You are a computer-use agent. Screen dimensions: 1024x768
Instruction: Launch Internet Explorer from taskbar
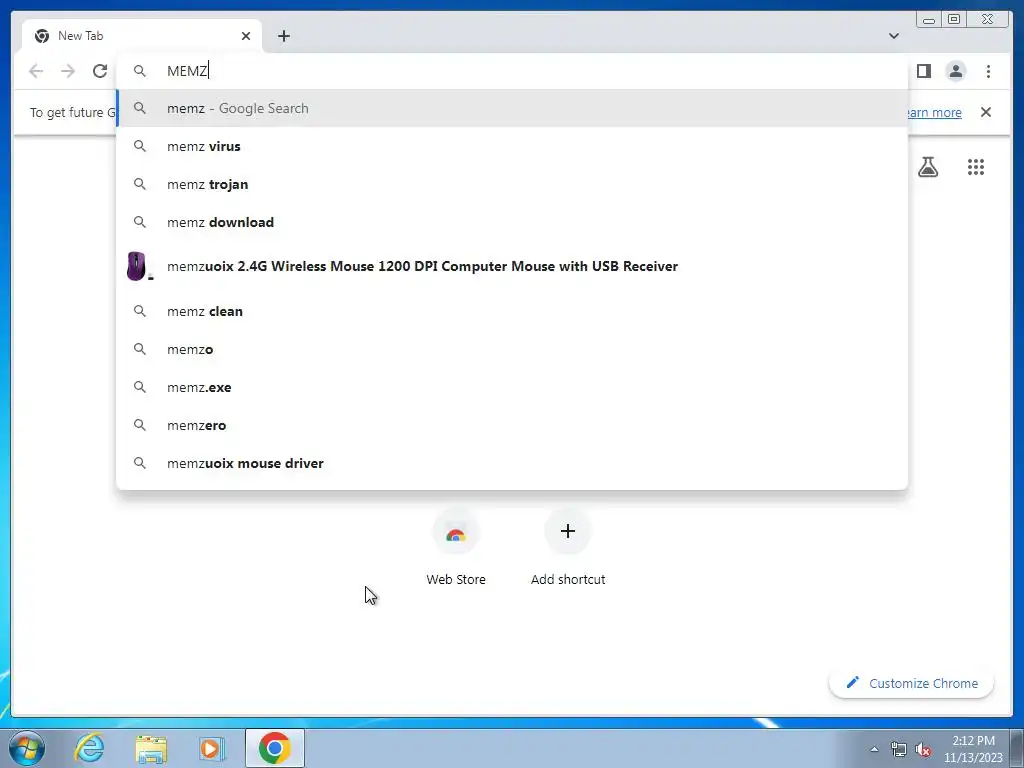point(89,748)
